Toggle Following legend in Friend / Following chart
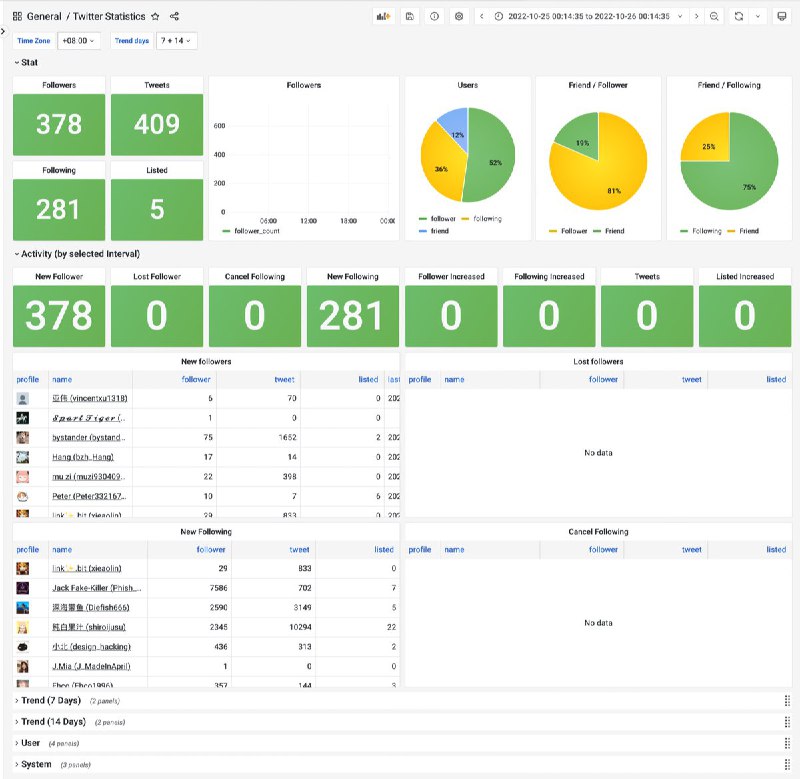This screenshot has height=779, width=800. coord(706,231)
